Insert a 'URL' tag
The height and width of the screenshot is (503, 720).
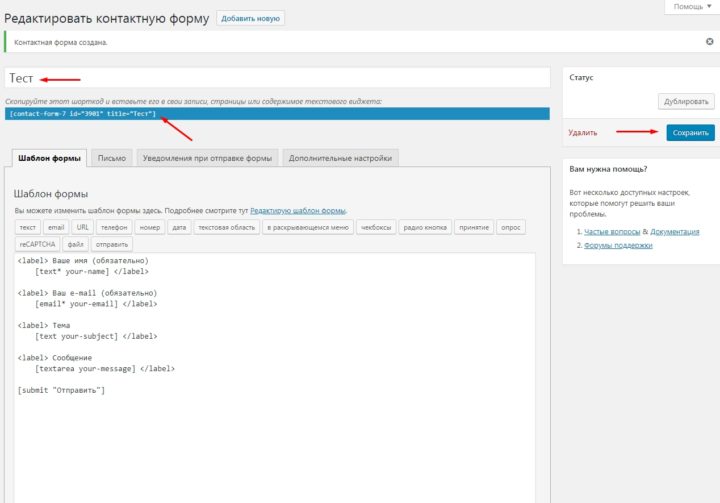[x=83, y=227]
